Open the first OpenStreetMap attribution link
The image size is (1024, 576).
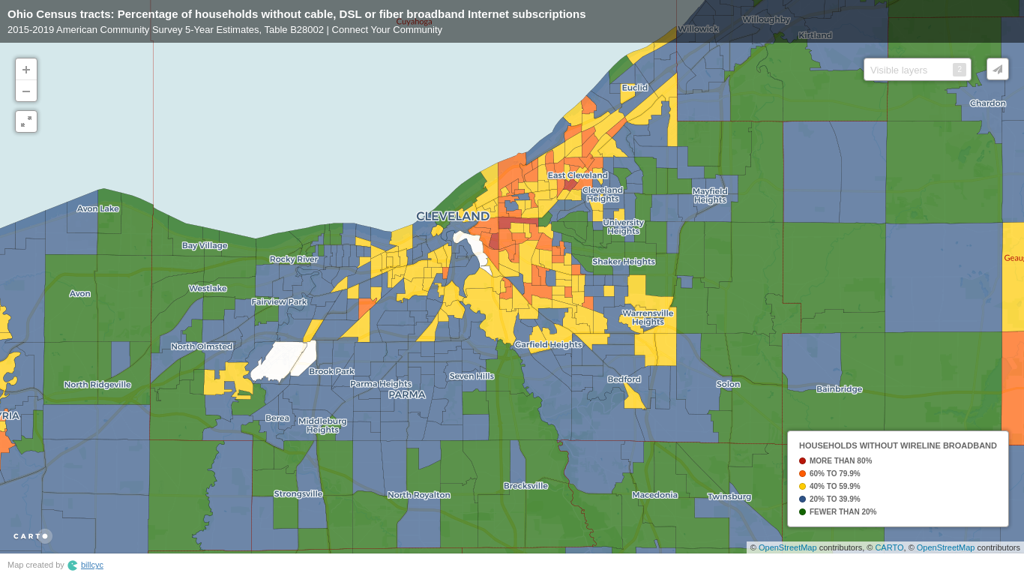787,548
